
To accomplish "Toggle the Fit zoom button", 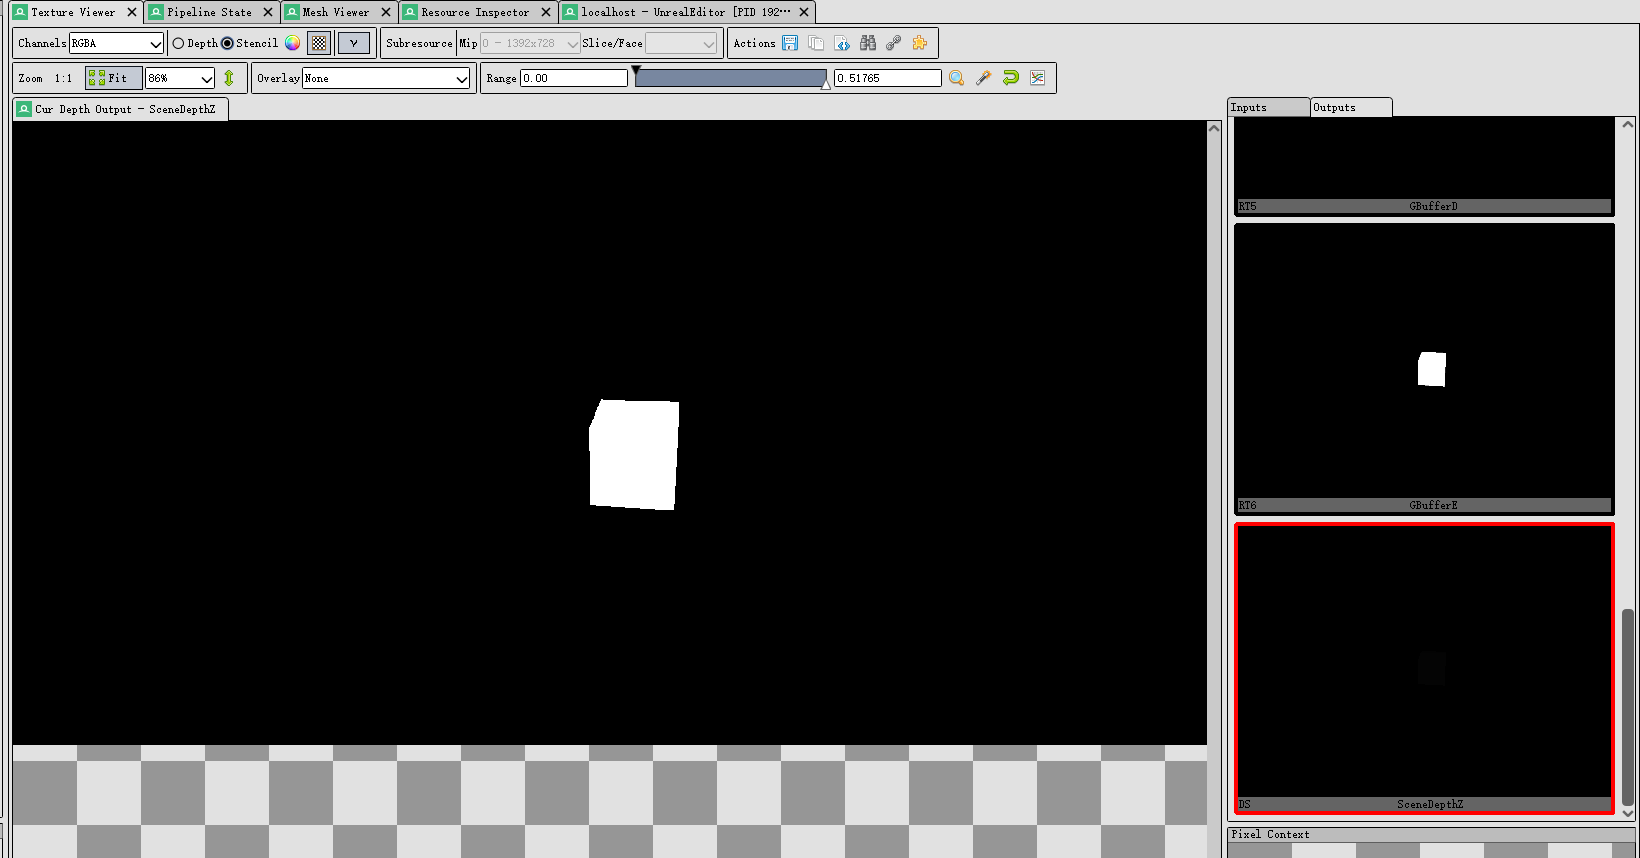I will click(113, 78).
